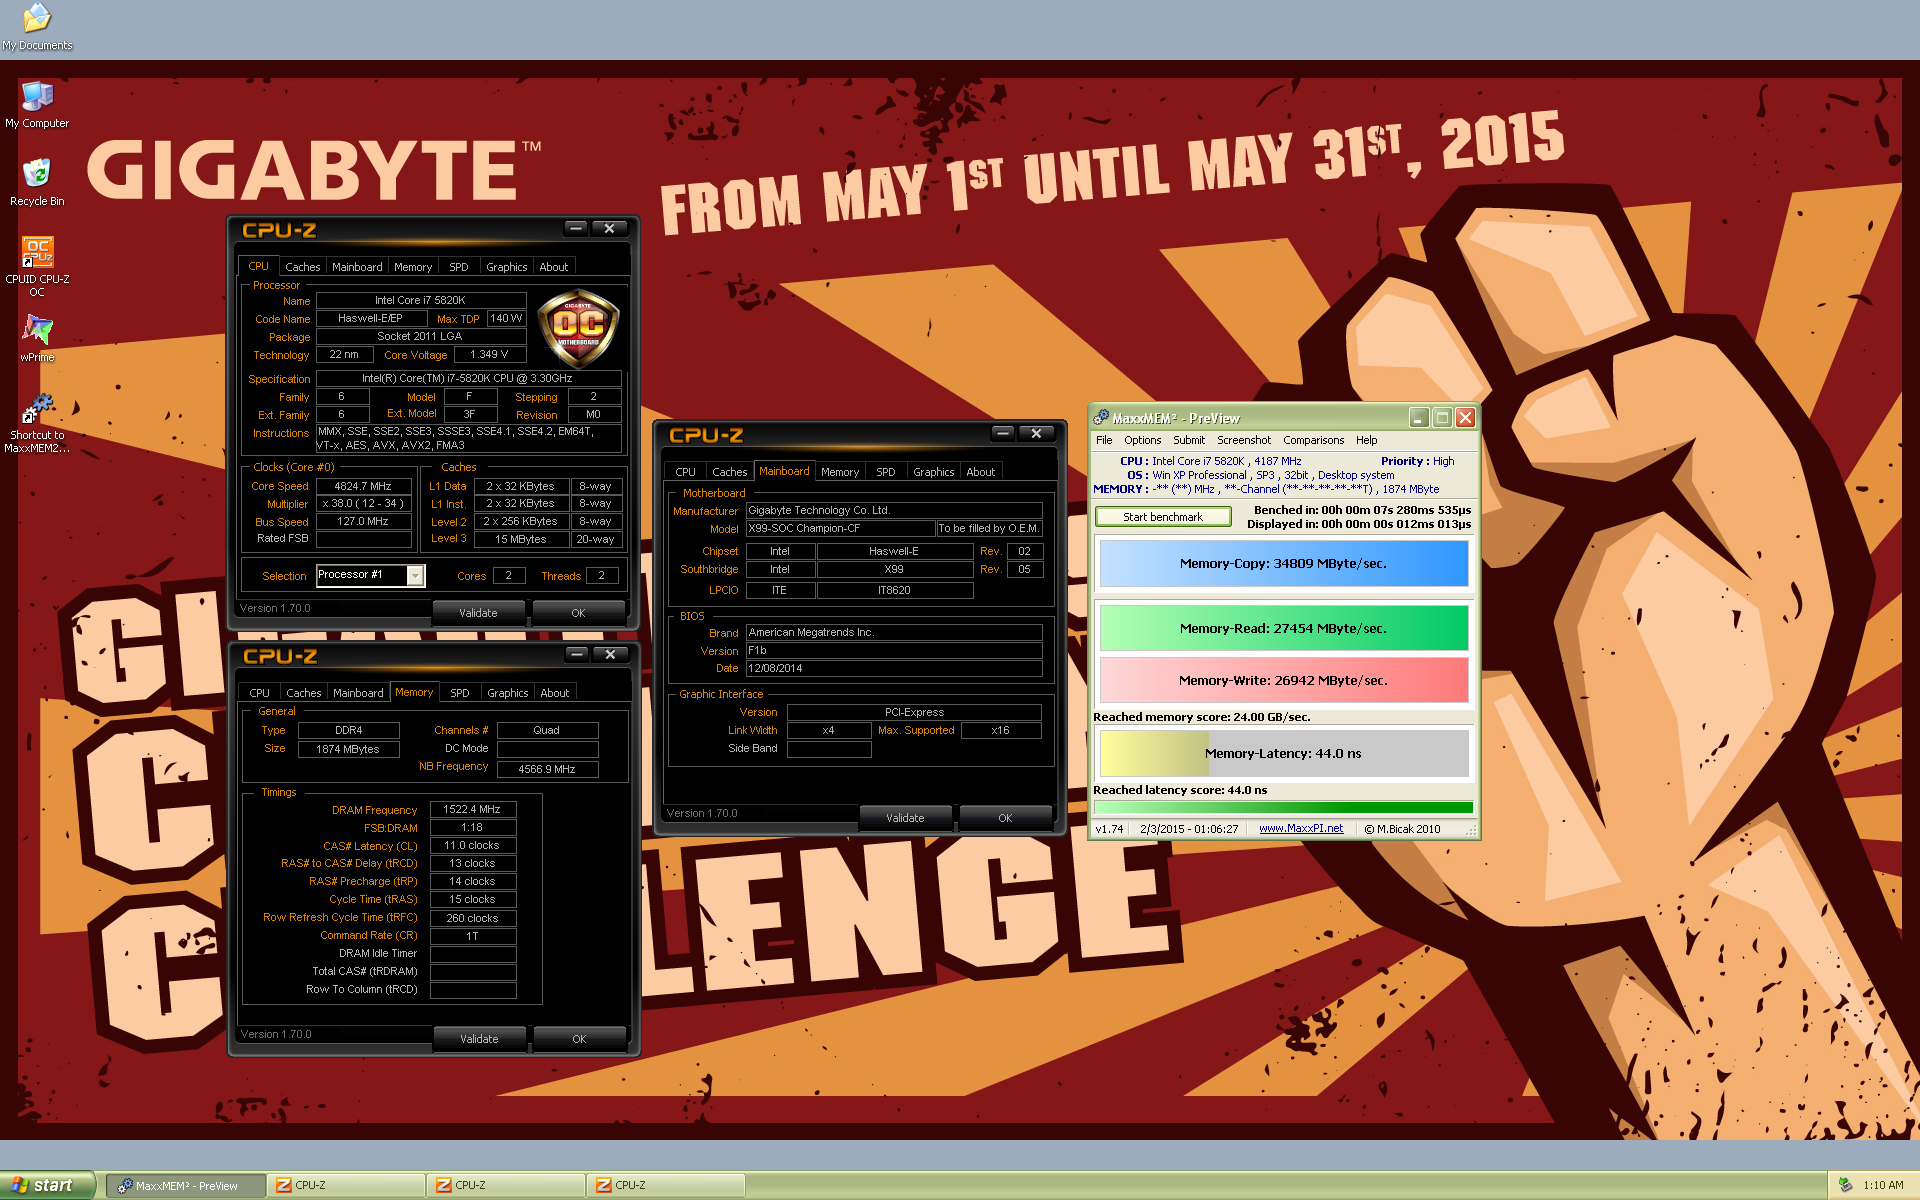Launch the wPrime desktop icon
1920x1200 pixels.
point(37,338)
